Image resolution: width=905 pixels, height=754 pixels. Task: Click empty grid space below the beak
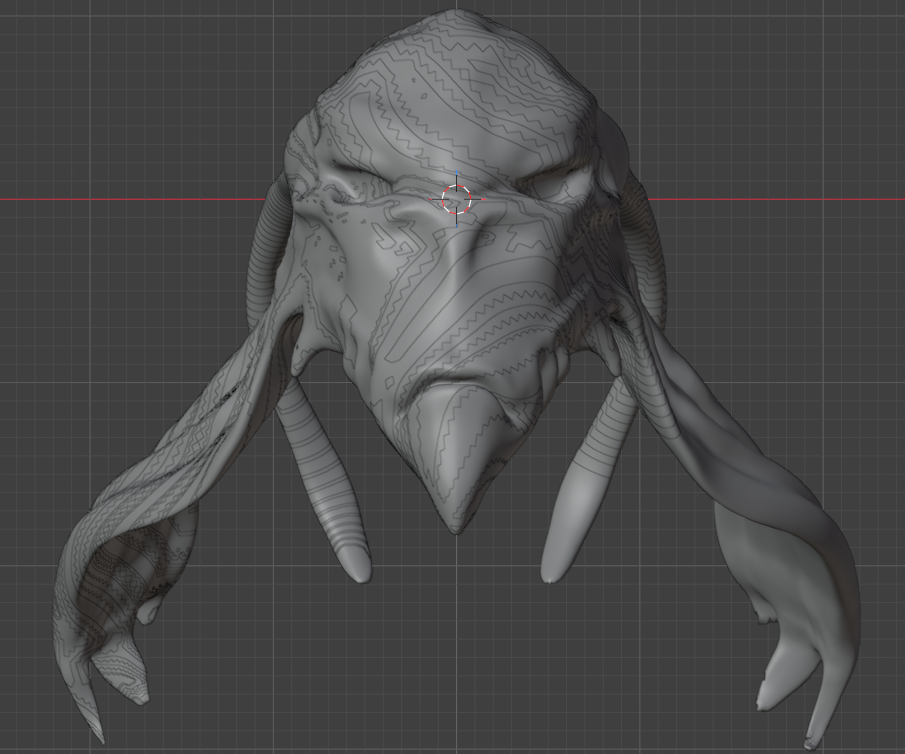456,650
